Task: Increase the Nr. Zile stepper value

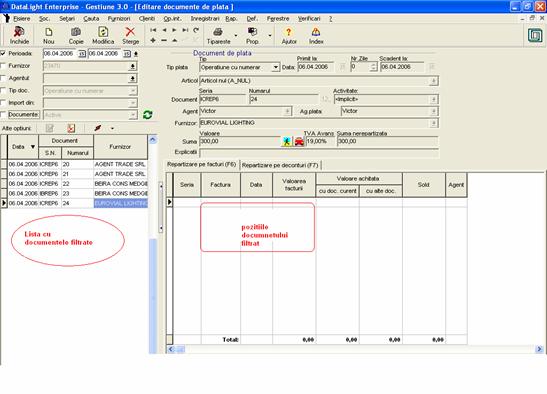Action: pyautogui.click(x=373, y=65)
